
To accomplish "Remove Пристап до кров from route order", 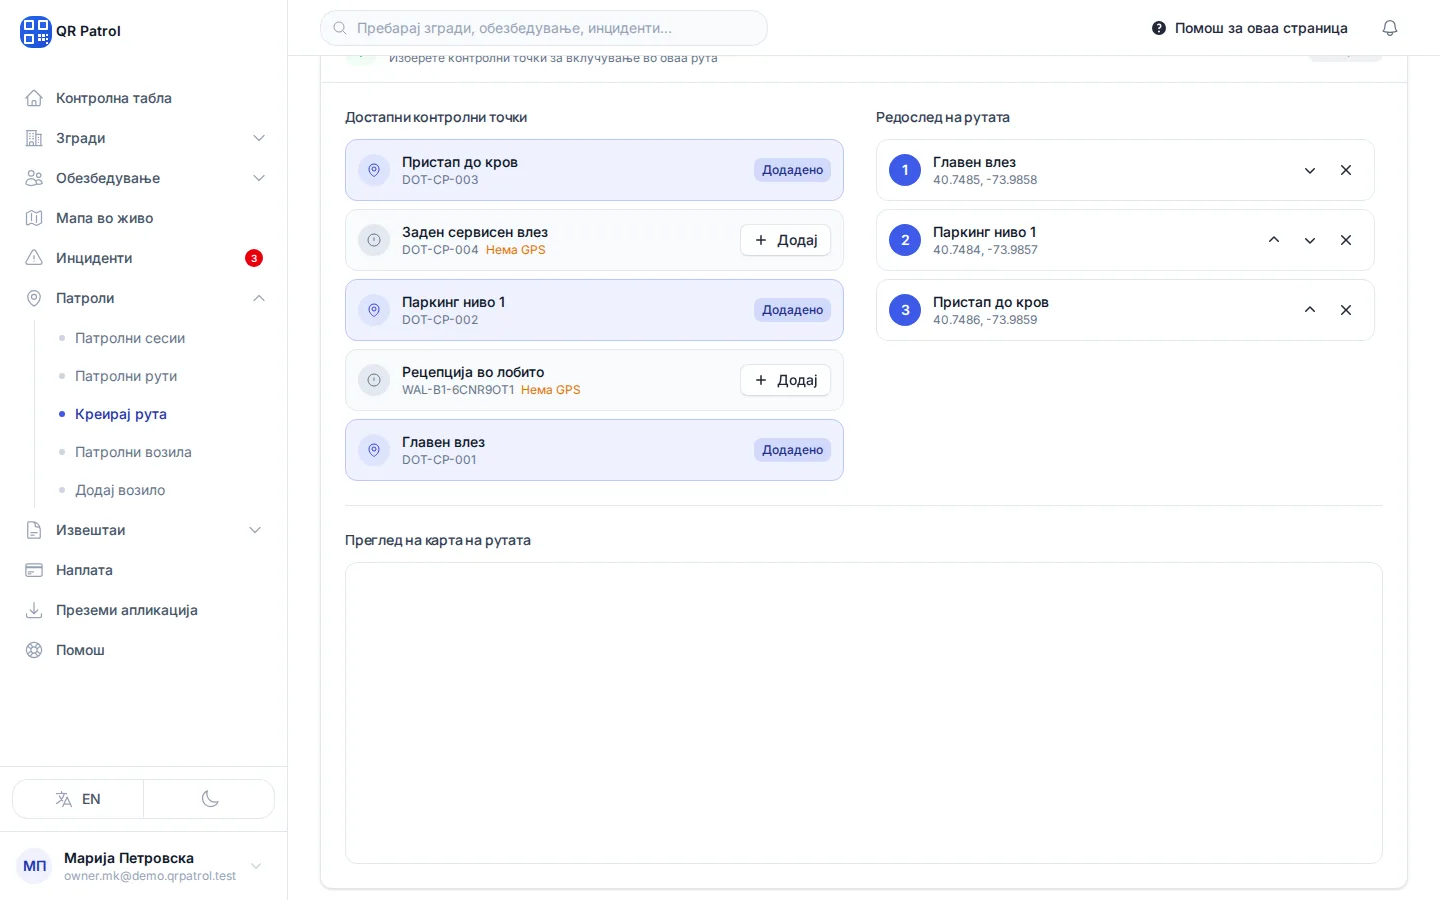I will coord(1346,310).
